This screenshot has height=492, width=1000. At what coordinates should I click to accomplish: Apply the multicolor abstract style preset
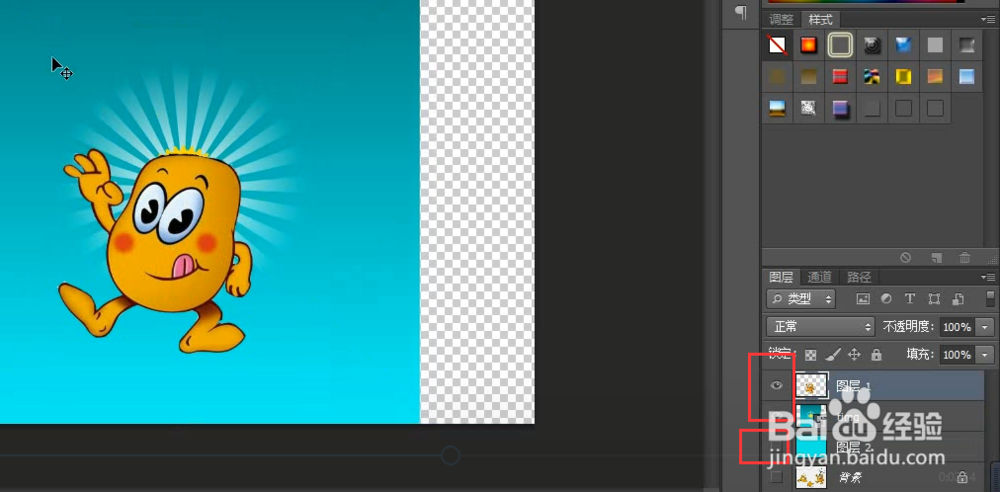[872, 77]
